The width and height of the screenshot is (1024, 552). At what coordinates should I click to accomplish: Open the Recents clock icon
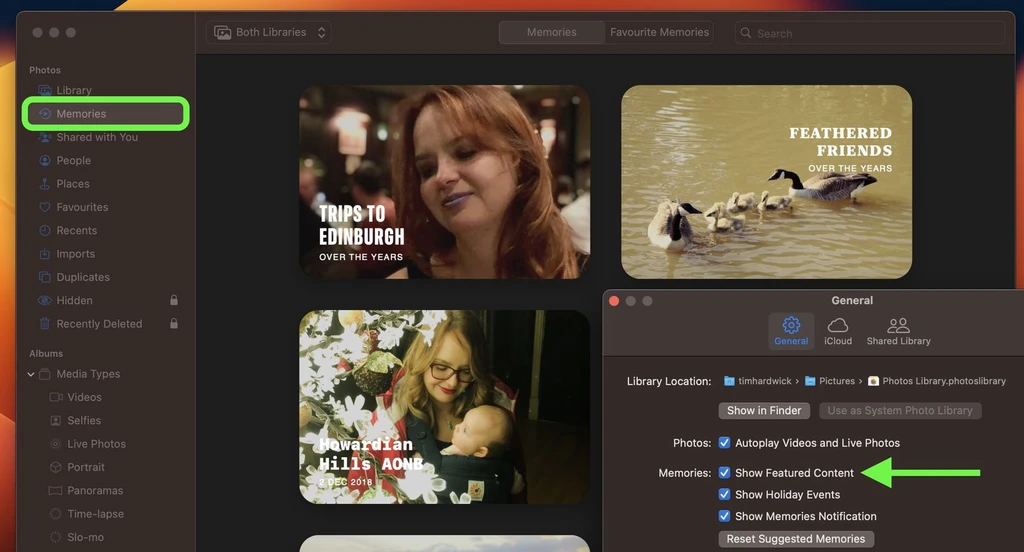pos(44,231)
